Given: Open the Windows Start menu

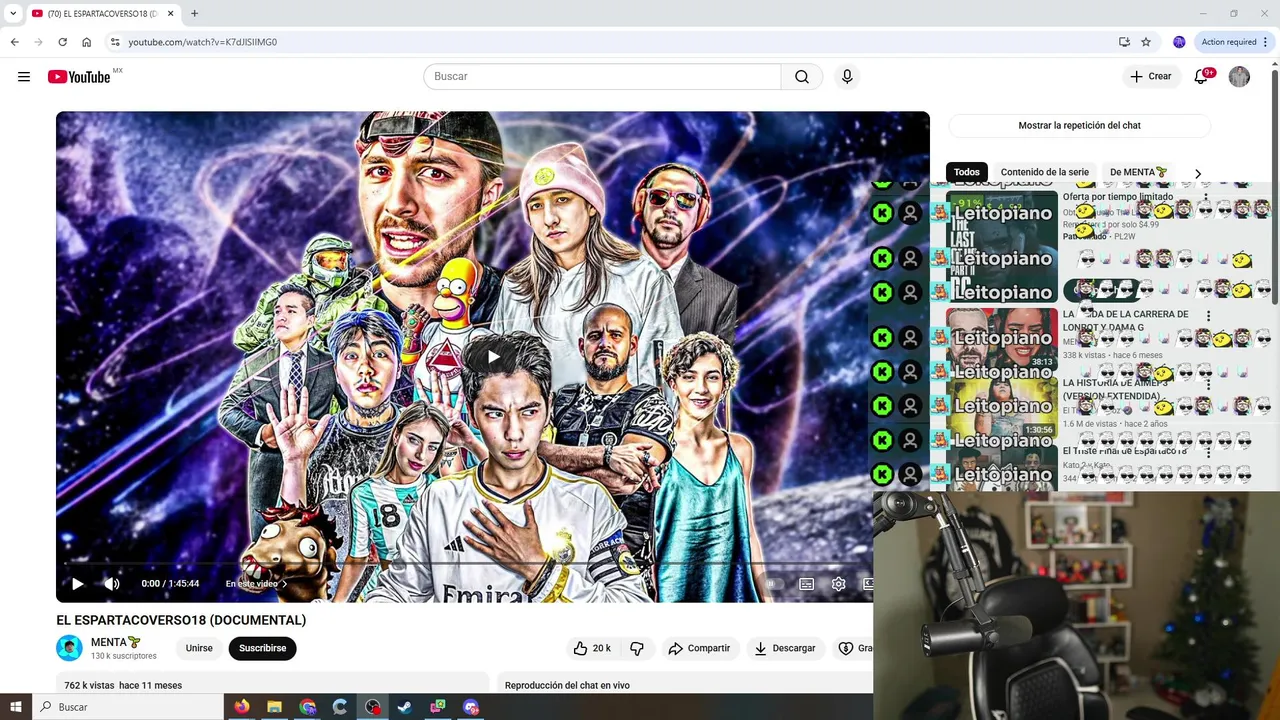Looking at the screenshot, I should point(16,707).
